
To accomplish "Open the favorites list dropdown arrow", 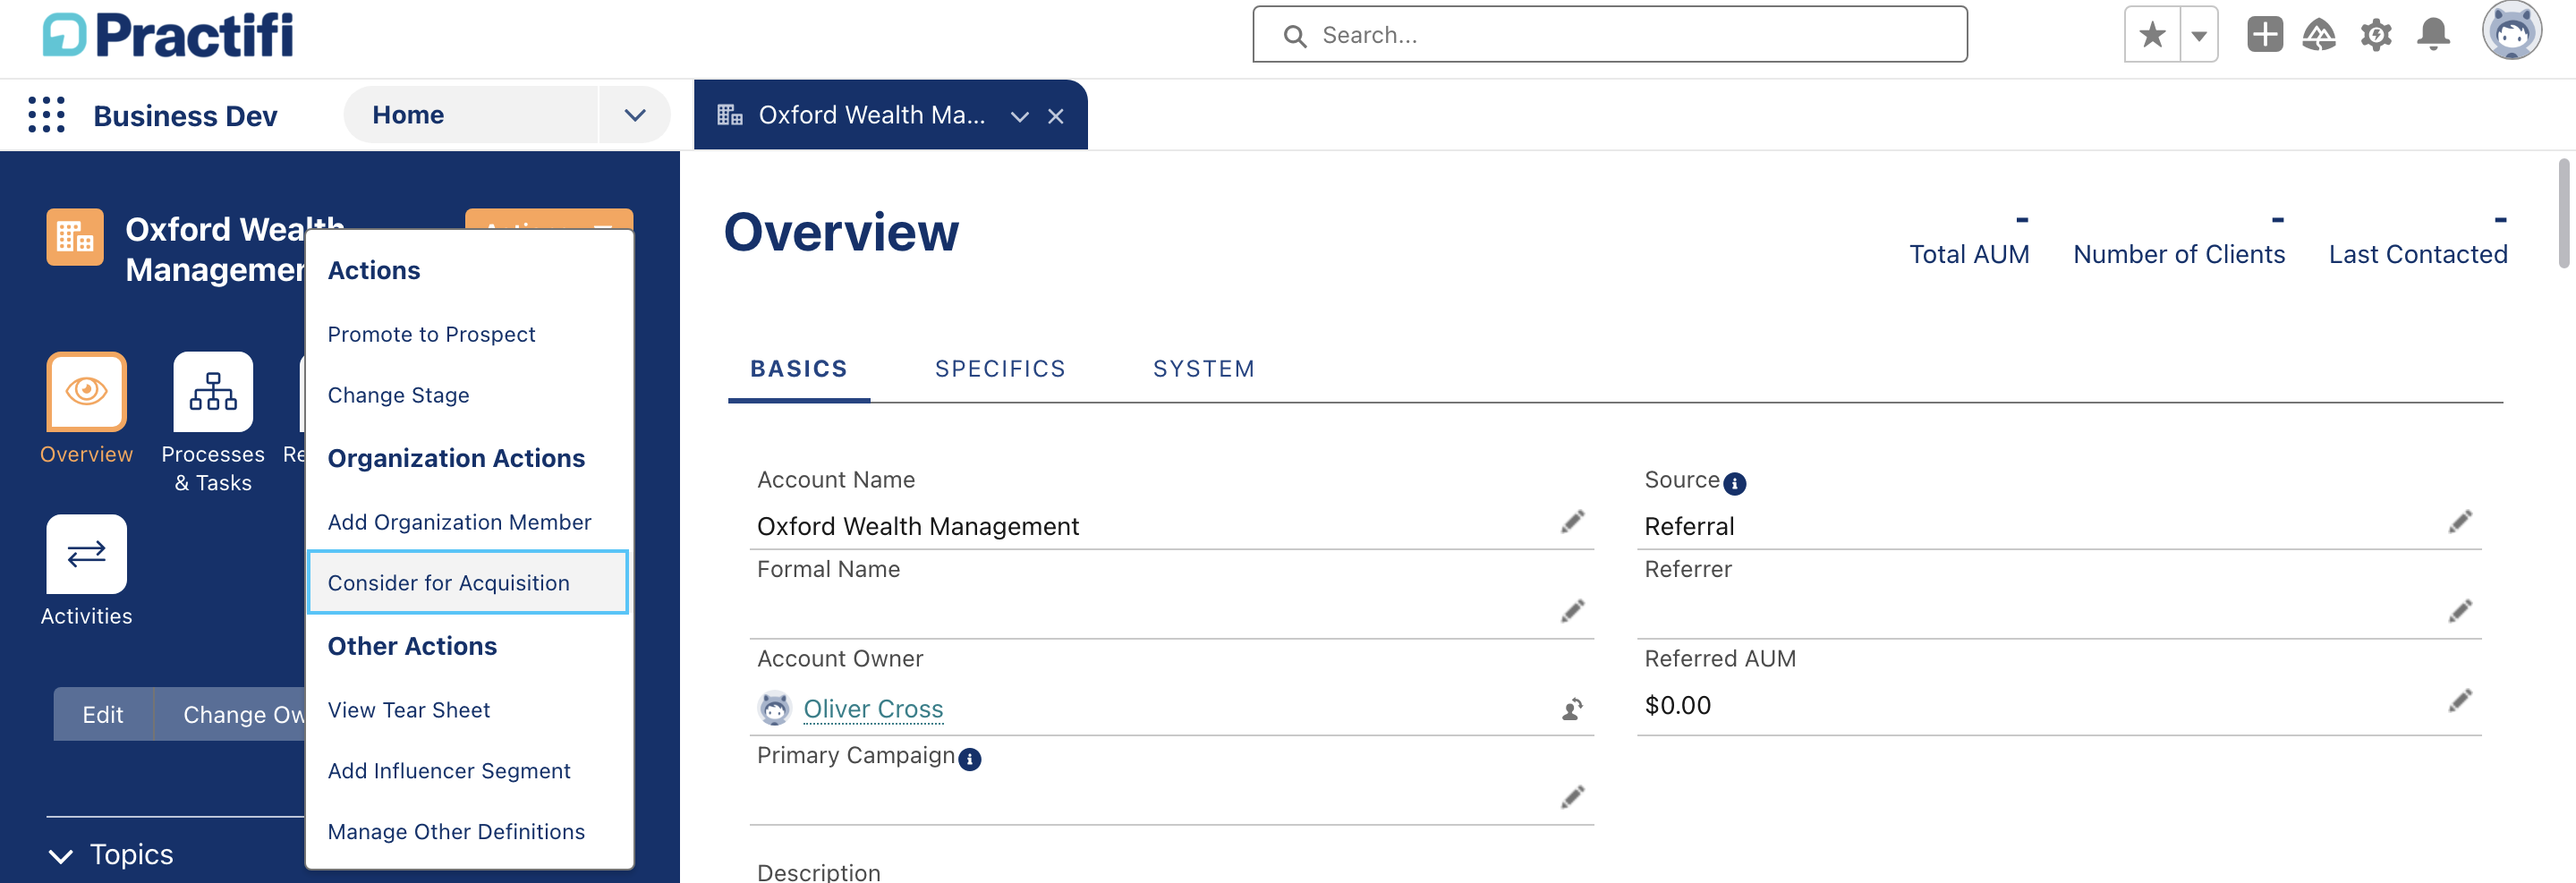I will 2198,35.
